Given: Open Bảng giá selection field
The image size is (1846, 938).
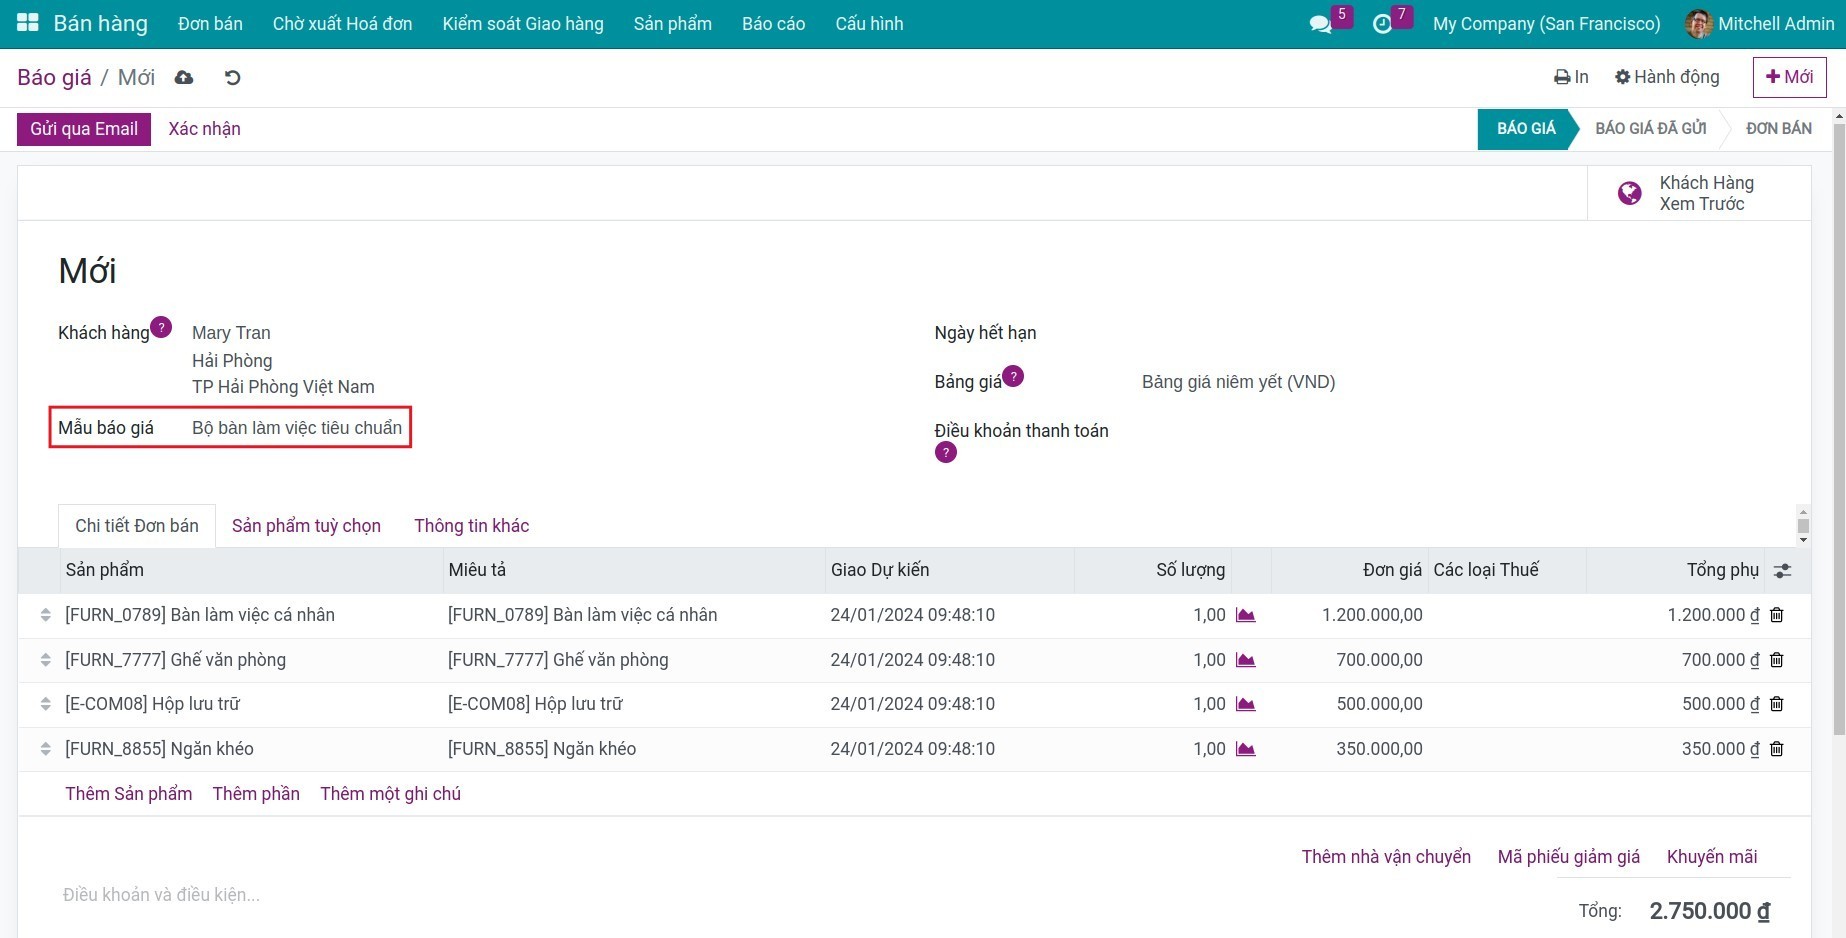Looking at the screenshot, I should (x=1238, y=382).
